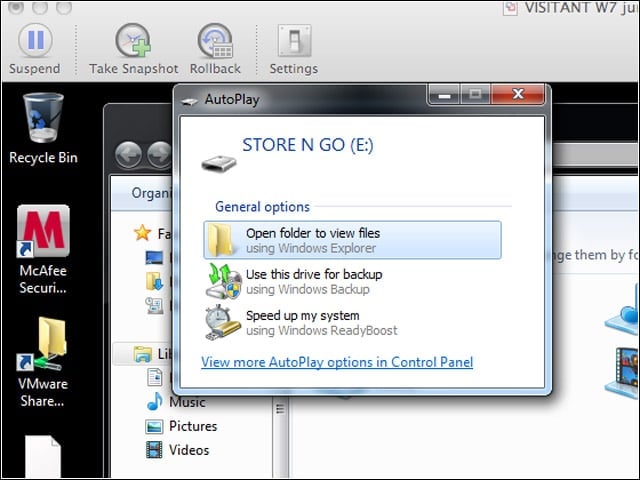The height and width of the screenshot is (480, 640).
Task: Click Desktop icon under Favorites
Action: coord(155,258)
